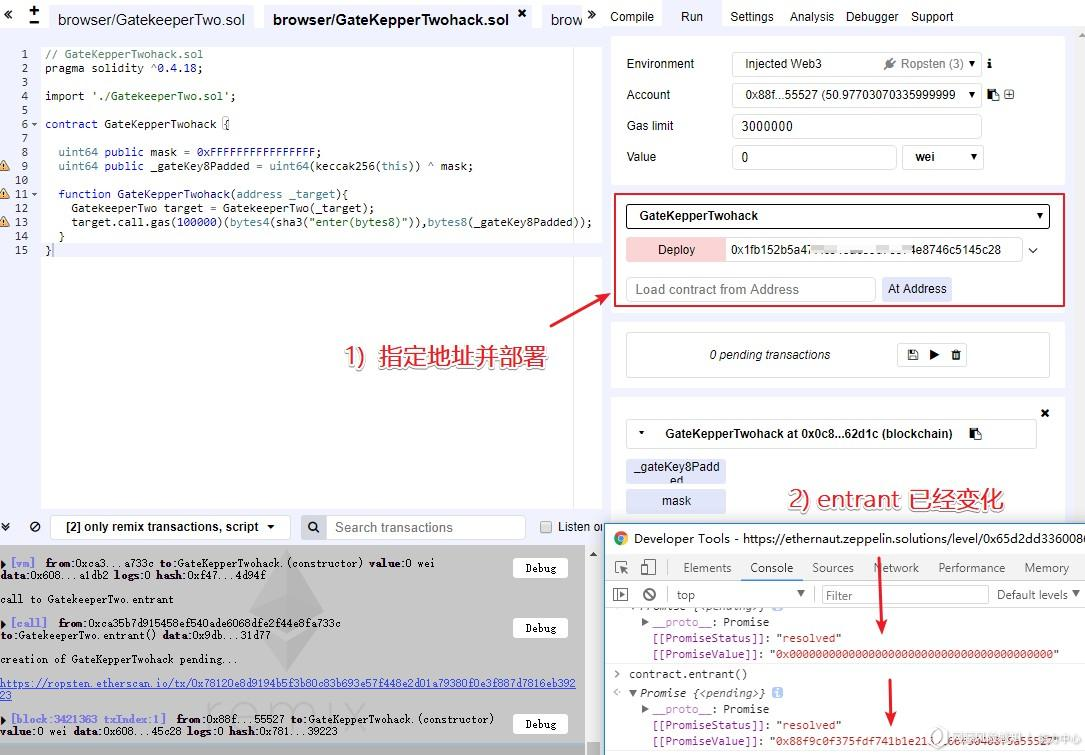Open the Environment dropdown
The height and width of the screenshot is (755, 1085).
(x=856, y=64)
